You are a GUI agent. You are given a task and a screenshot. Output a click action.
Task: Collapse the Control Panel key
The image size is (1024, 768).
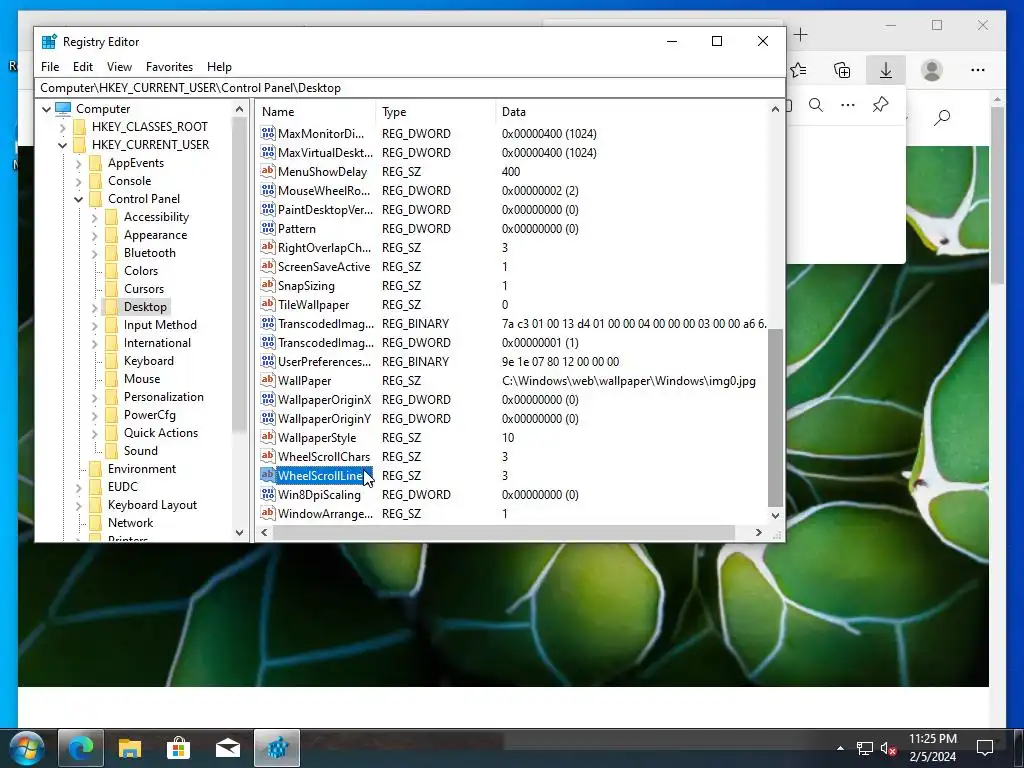78,199
